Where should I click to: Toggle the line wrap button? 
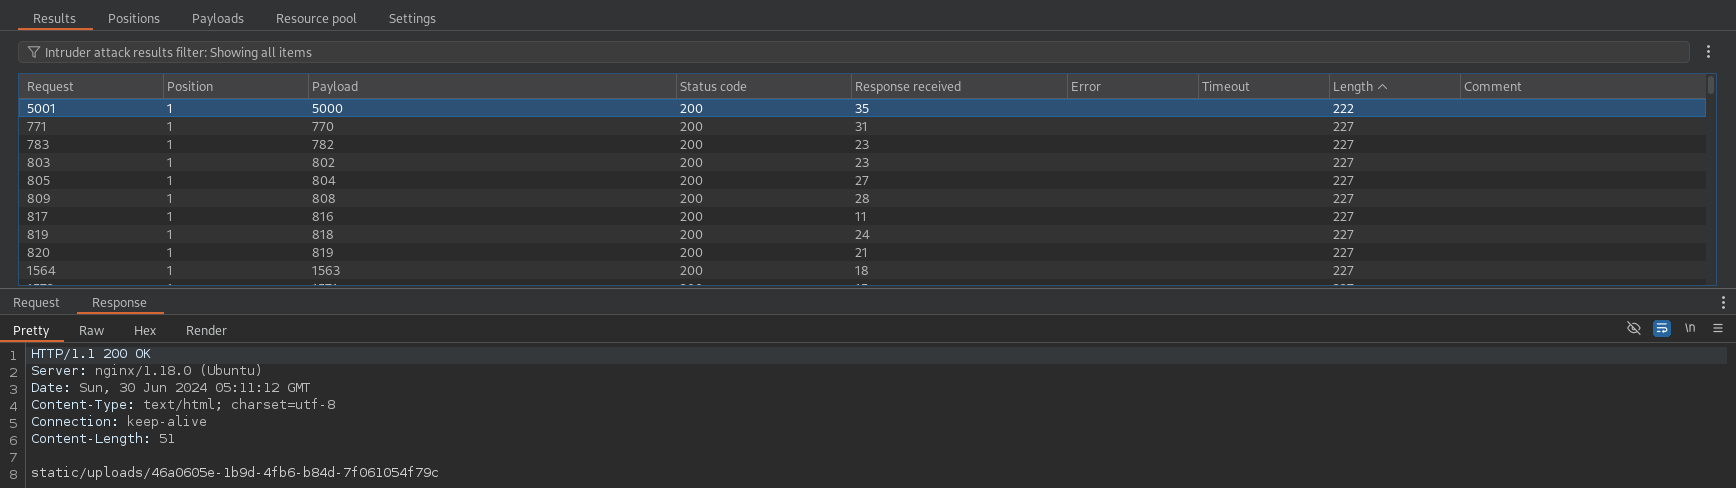[1662, 328]
